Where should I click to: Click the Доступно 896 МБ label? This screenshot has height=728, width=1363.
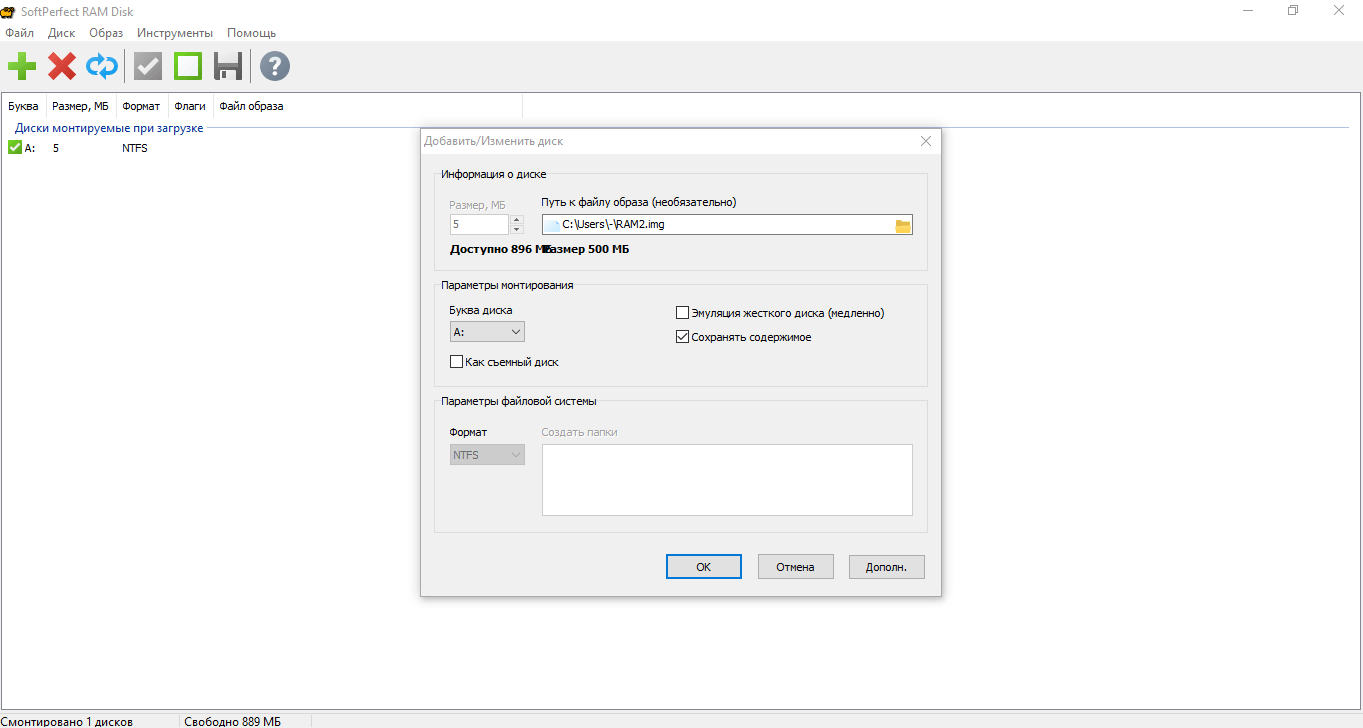499,249
